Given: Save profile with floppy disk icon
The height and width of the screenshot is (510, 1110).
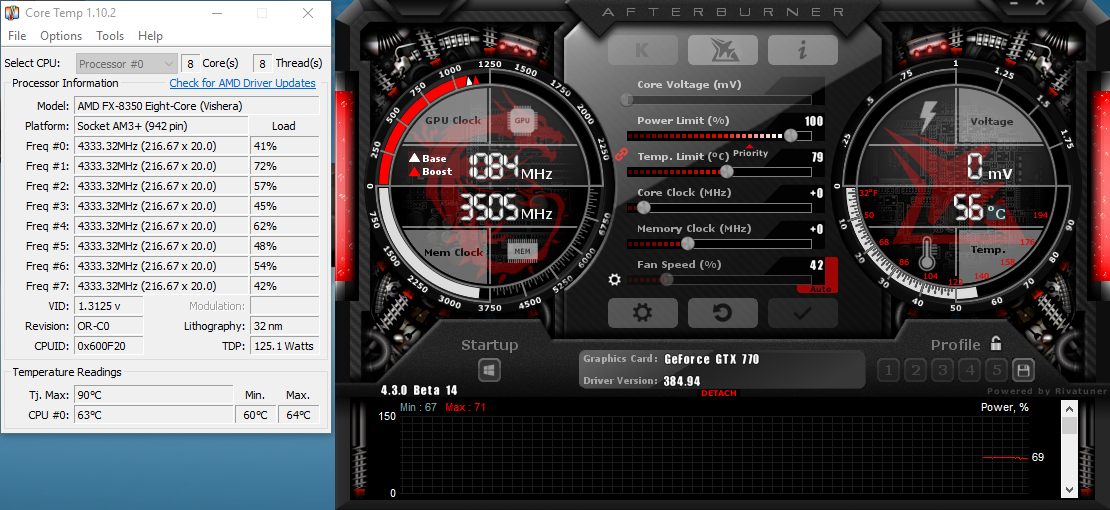Looking at the screenshot, I should coord(1023,370).
